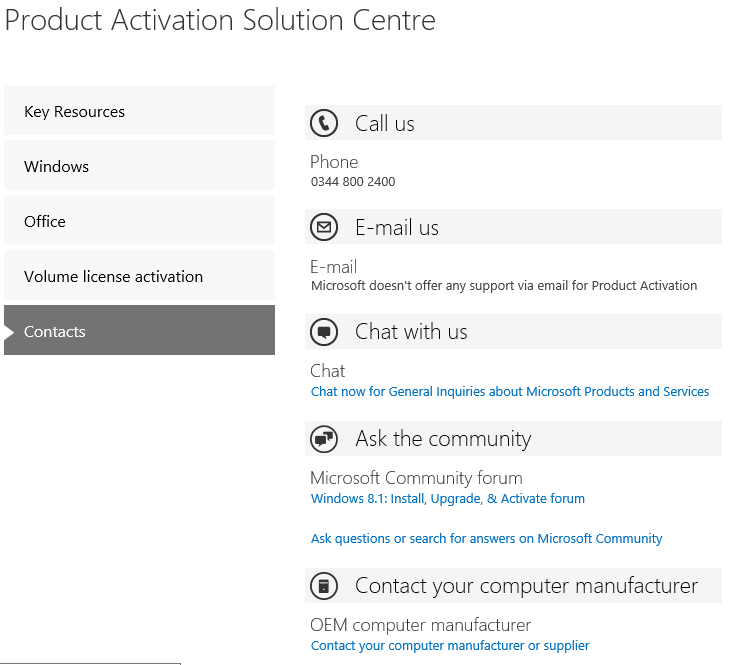The width and height of the screenshot is (751, 665).
Task: Open Windows 8.1 Install, Upgrade, Activate forum link
Action: click(x=448, y=498)
